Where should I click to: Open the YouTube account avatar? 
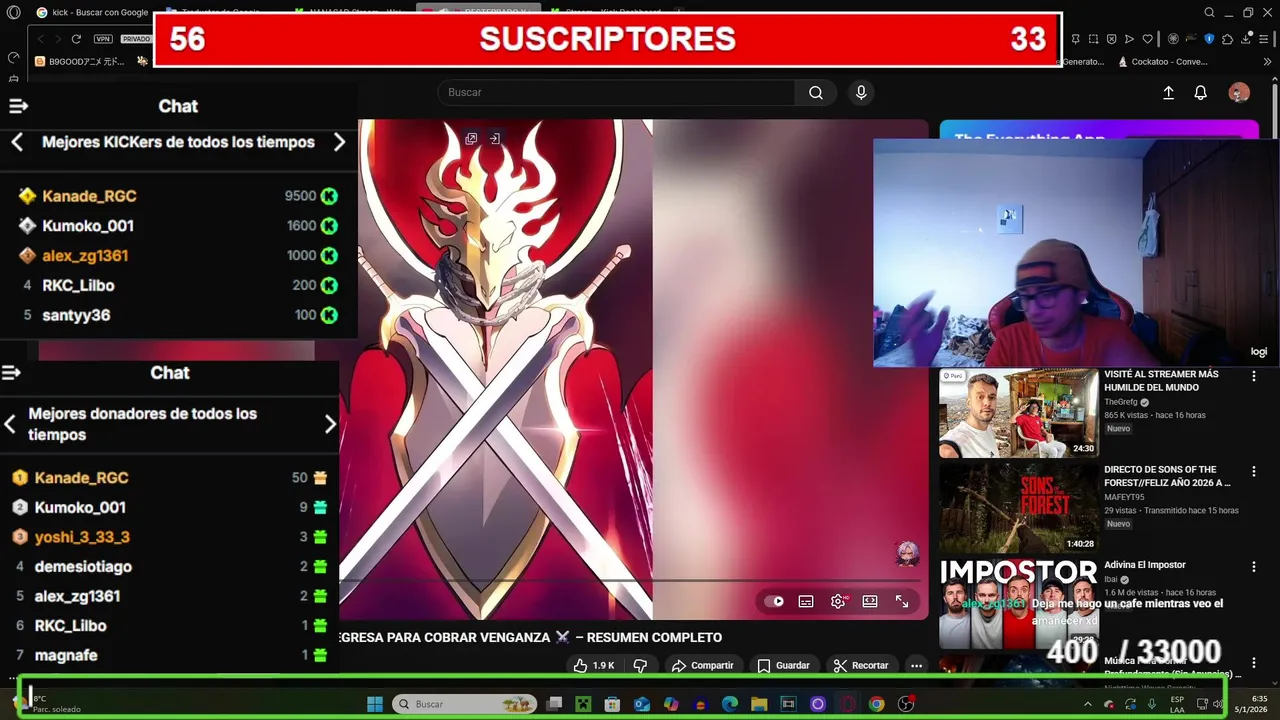(1239, 92)
